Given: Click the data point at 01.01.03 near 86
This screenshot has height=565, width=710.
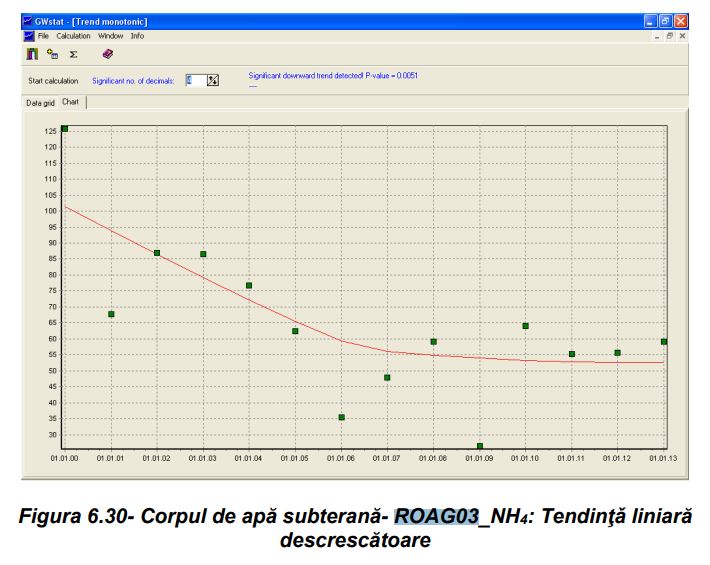Looking at the screenshot, I should tap(203, 254).
